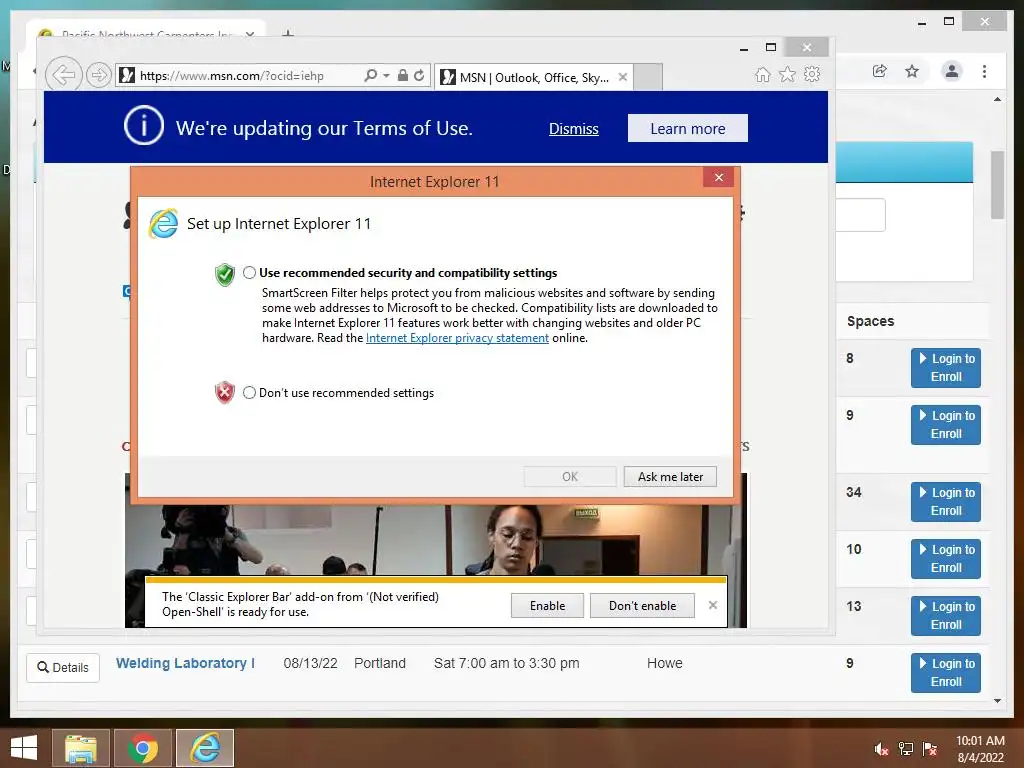Click the muted volume tray icon
Viewport: 1024px width, 768px height.
point(882,749)
